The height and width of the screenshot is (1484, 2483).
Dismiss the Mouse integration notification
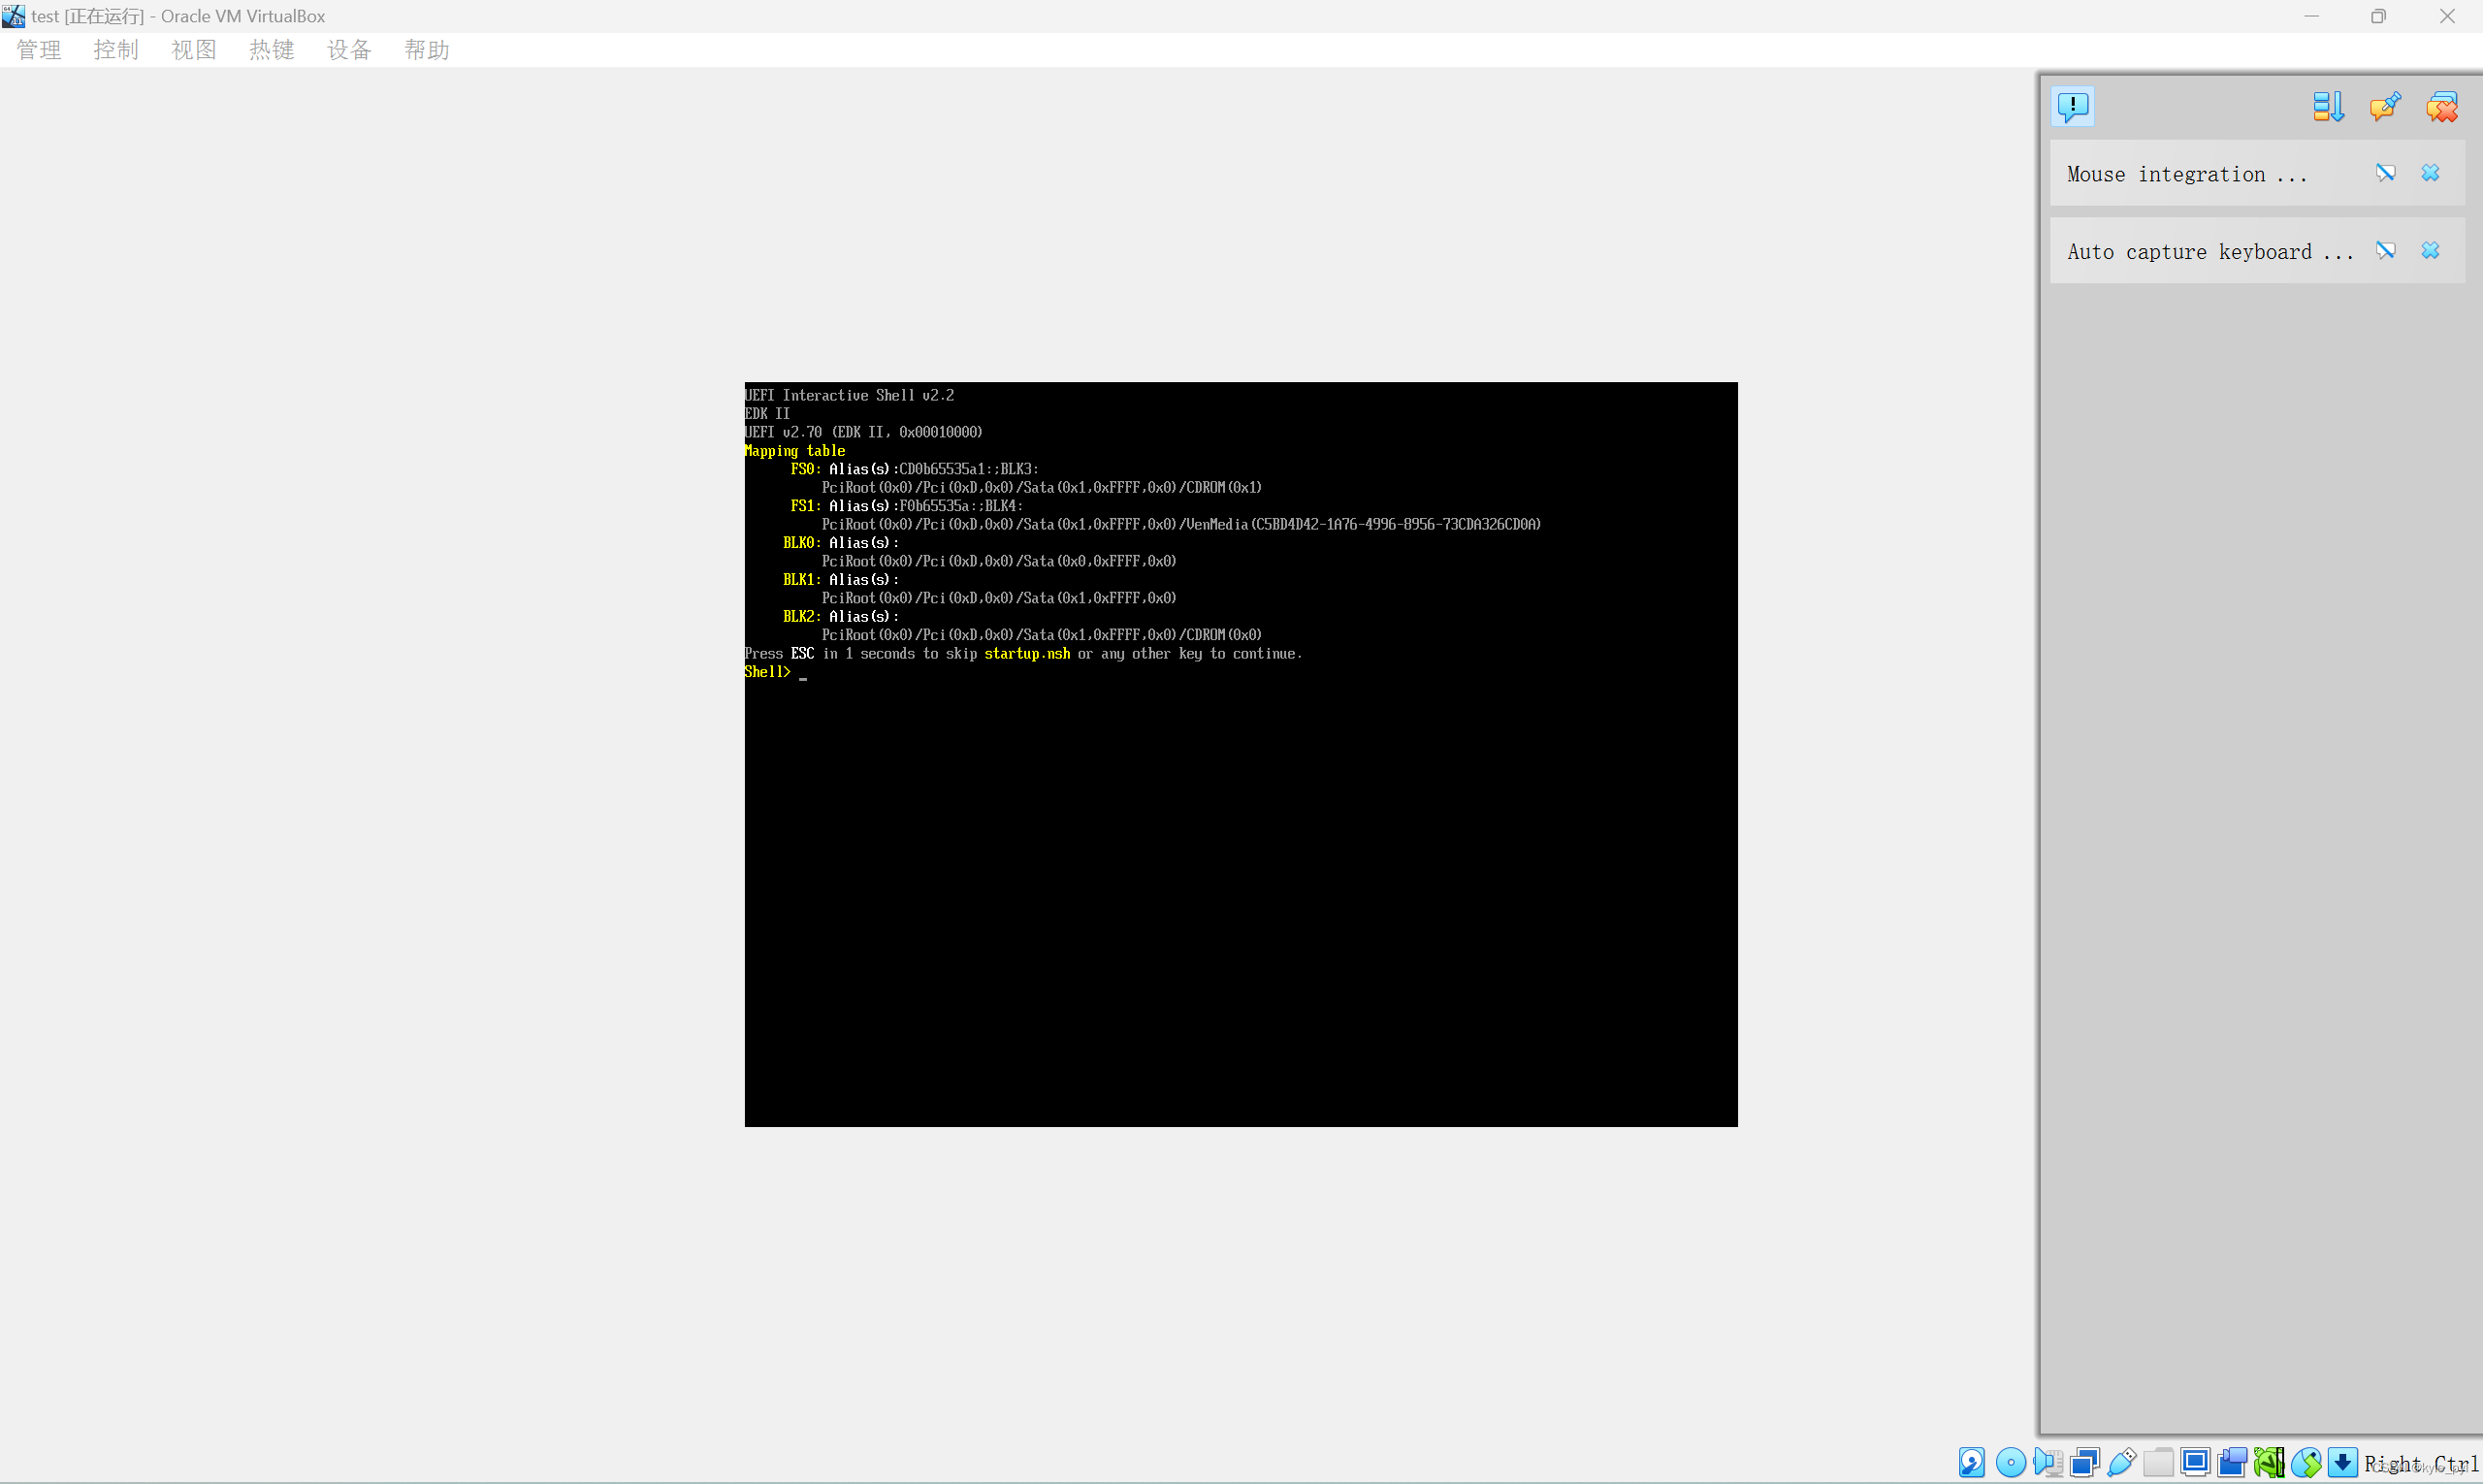pos(2430,173)
